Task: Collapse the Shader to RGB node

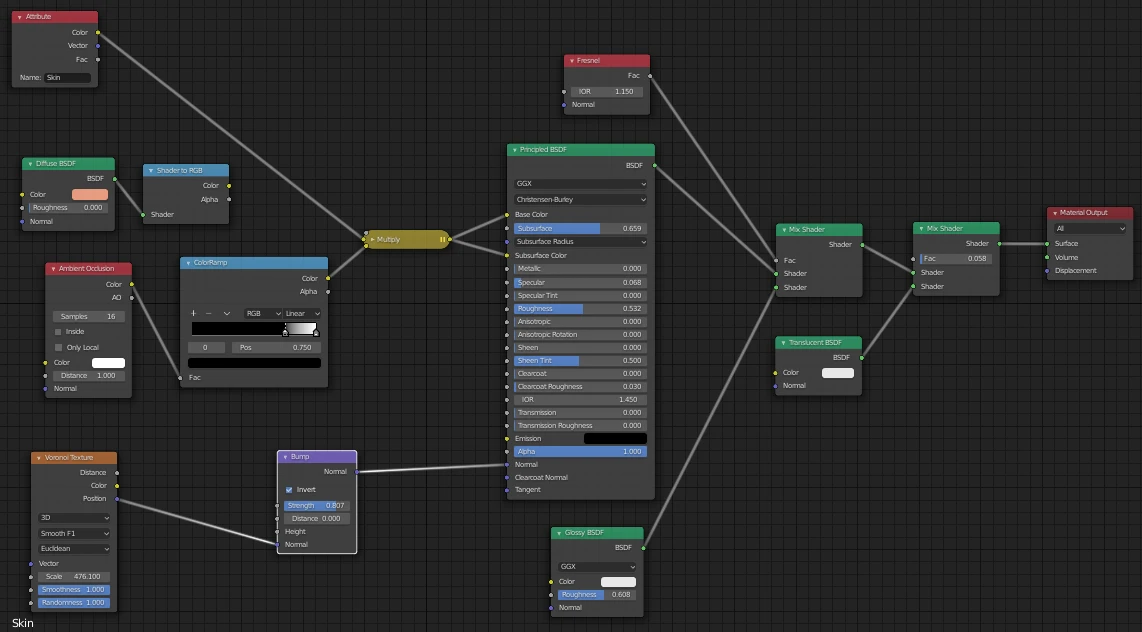Action: 151,170
